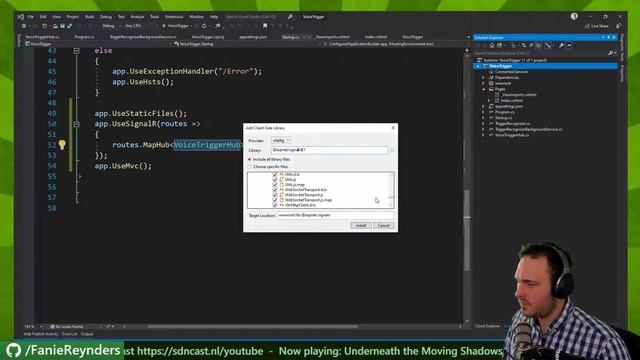The height and width of the screenshot is (360, 640).
Task: Open the Tools menu
Action: click(154, 17)
